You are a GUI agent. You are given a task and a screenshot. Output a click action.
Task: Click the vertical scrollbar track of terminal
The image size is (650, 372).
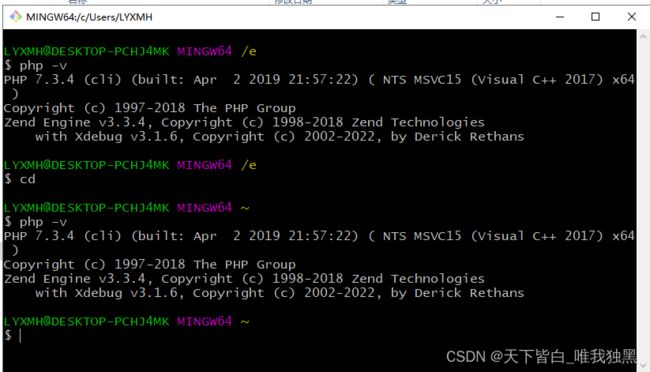pyautogui.click(x=643, y=201)
